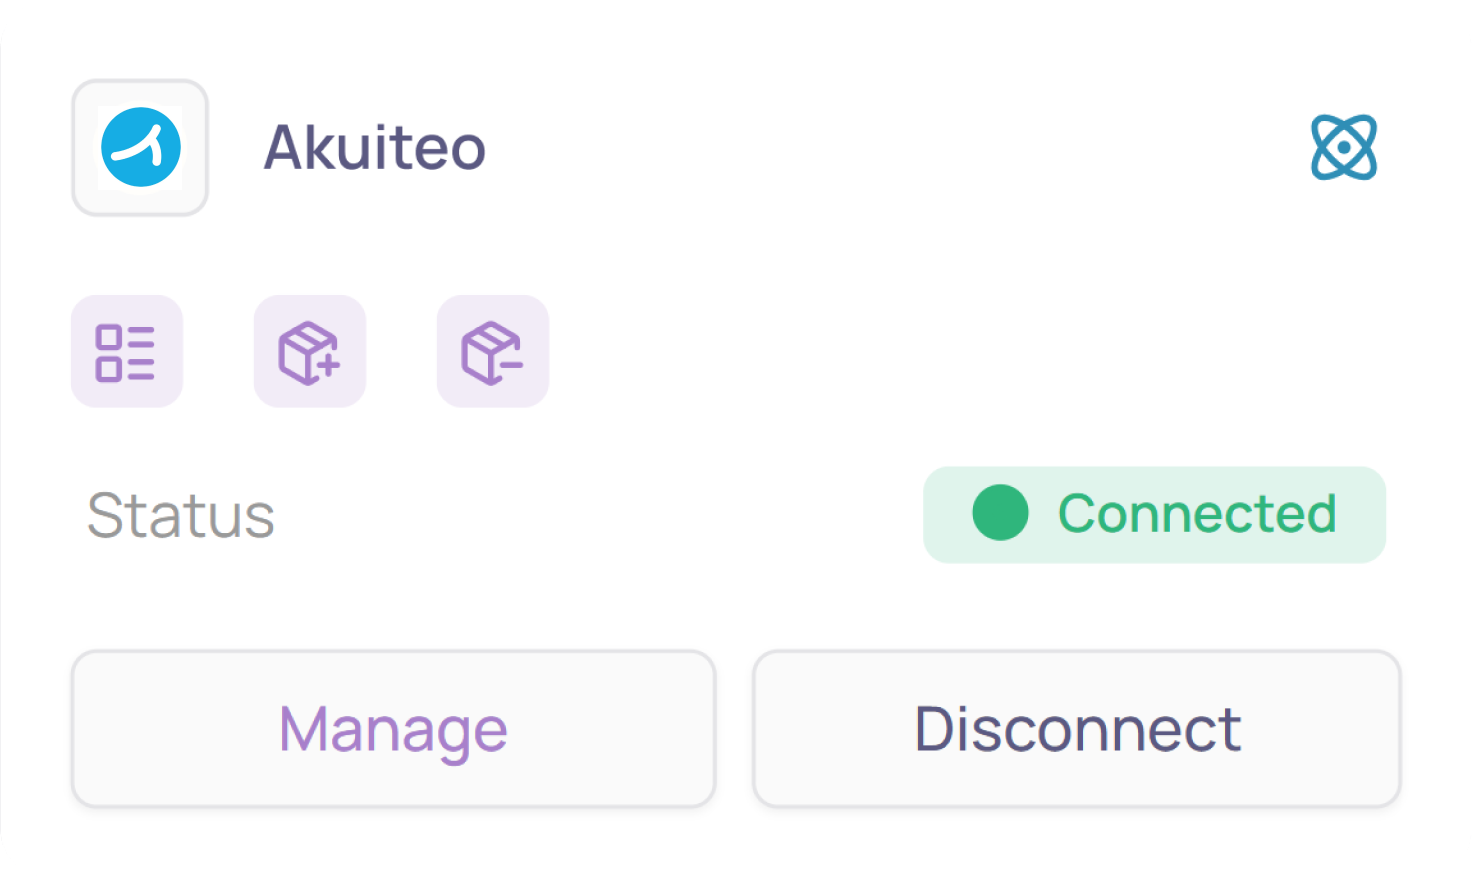Select the purple list tile icon
This screenshot has height=878, width=1472.
pos(126,352)
